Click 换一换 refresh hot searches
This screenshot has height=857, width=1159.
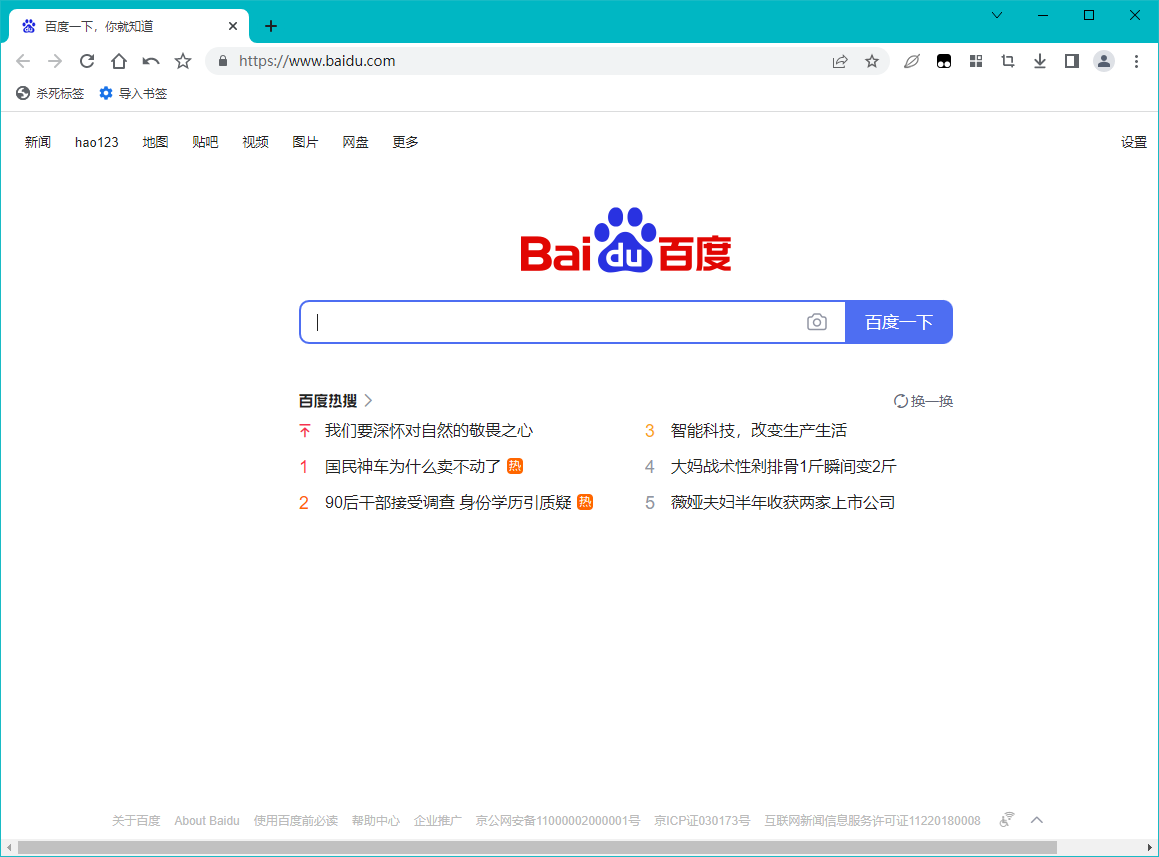(923, 401)
